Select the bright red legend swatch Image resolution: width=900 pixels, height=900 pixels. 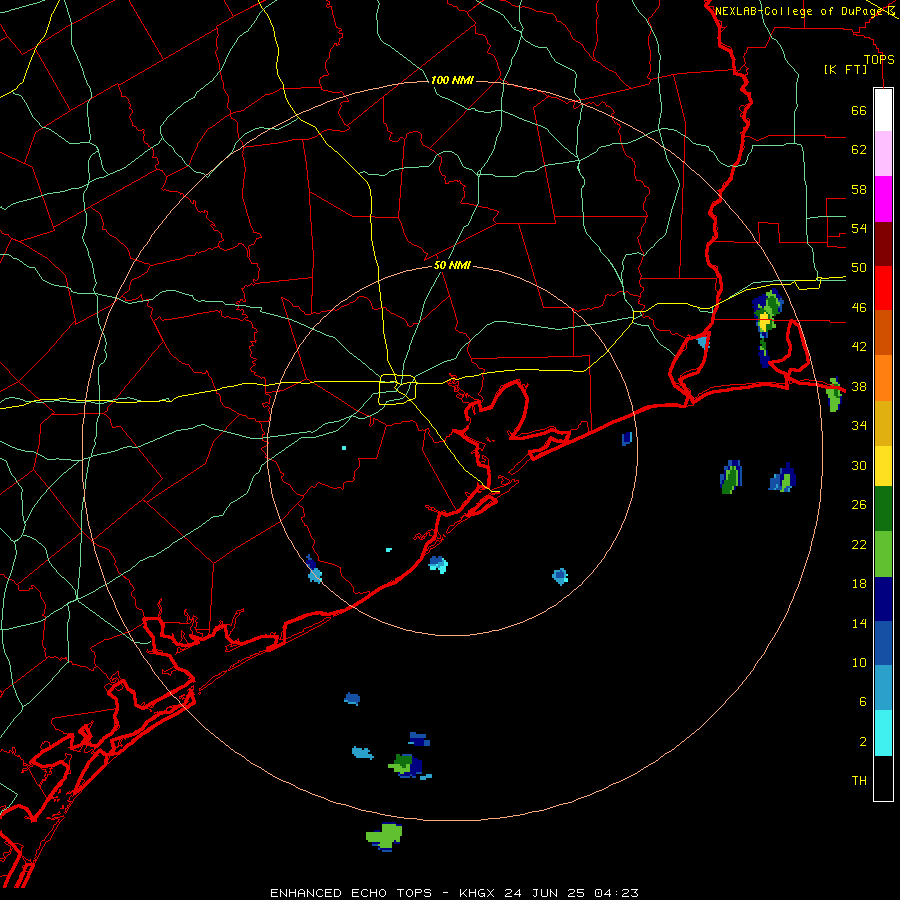(x=883, y=288)
